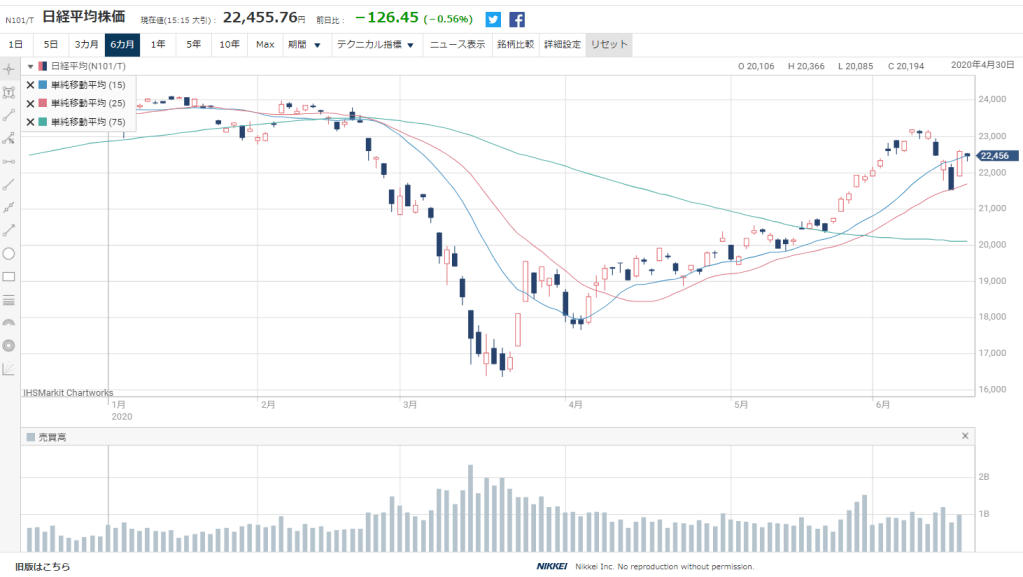Click the リセット button
This screenshot has width=1023, height=577.
(x=609, y=45)
